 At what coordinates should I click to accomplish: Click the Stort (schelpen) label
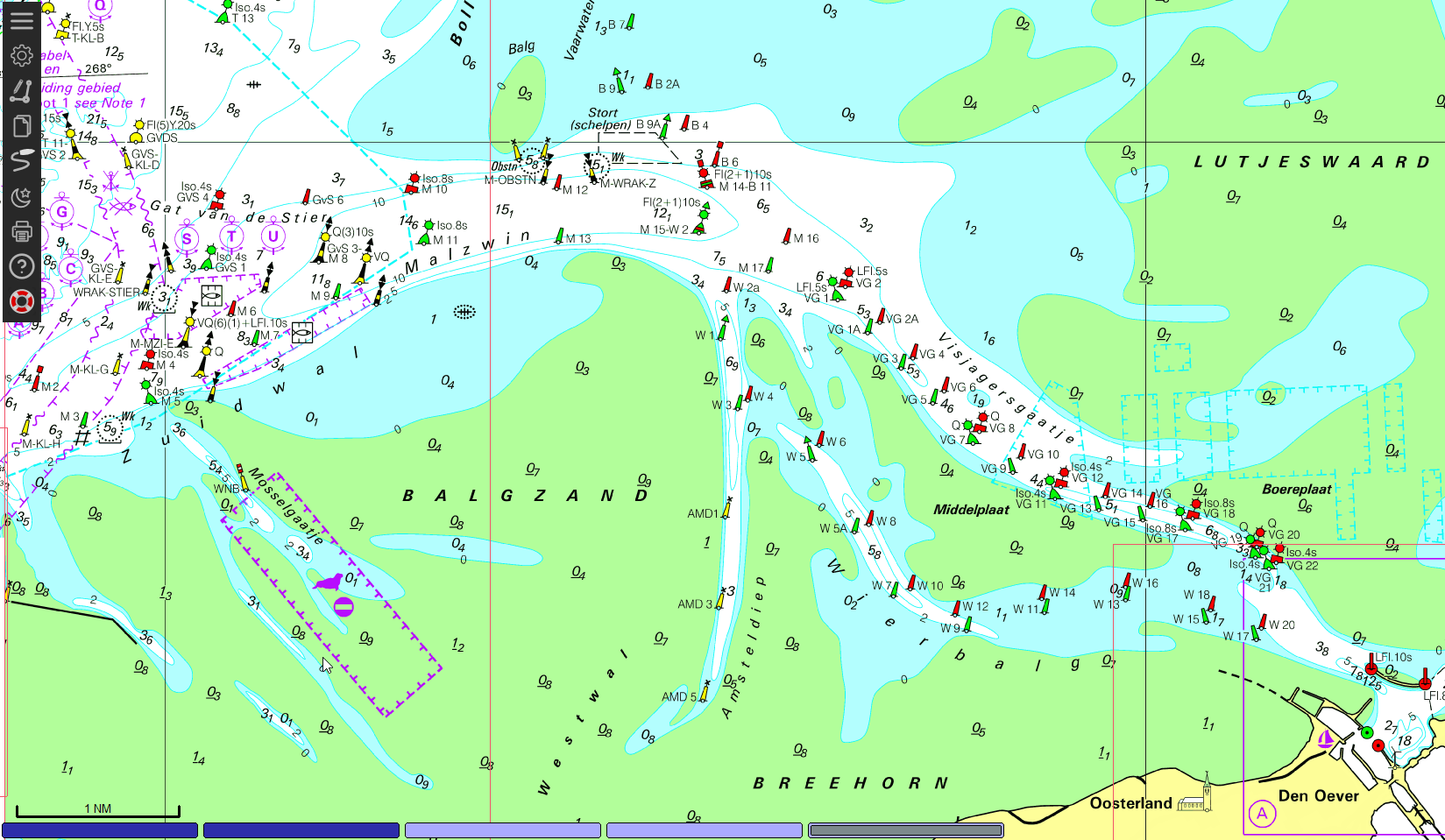(601, 119)
